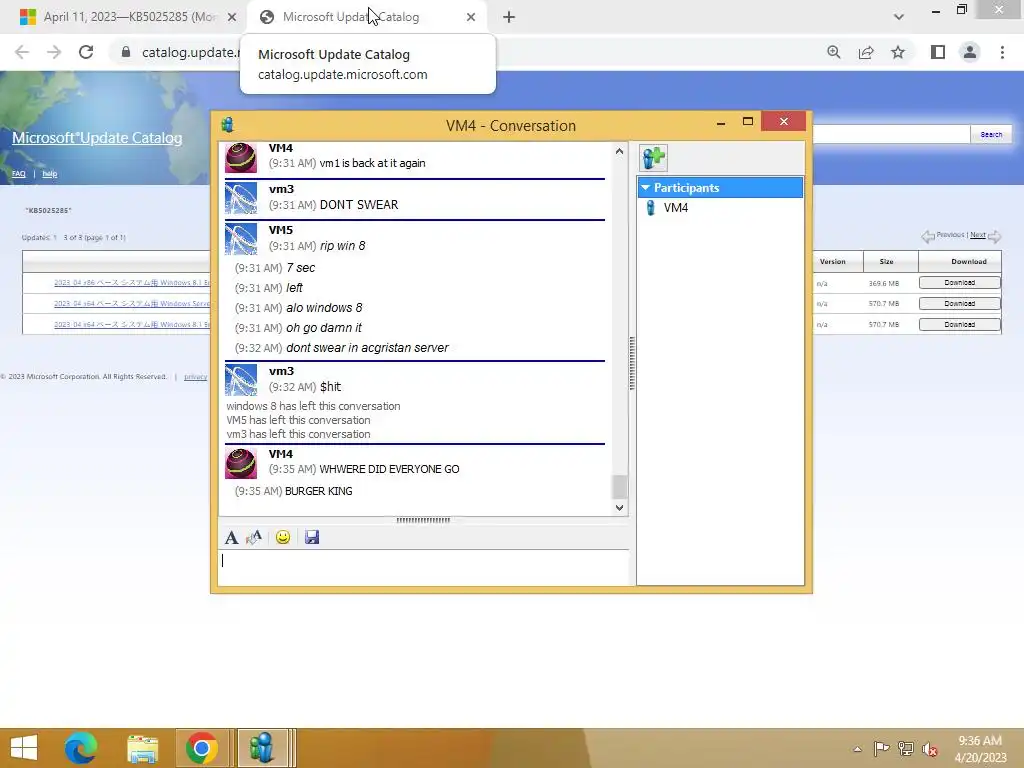Download the second 570.7 MB update row
The width and height of the screenshot is (1024, 768).
click(959, 304)
